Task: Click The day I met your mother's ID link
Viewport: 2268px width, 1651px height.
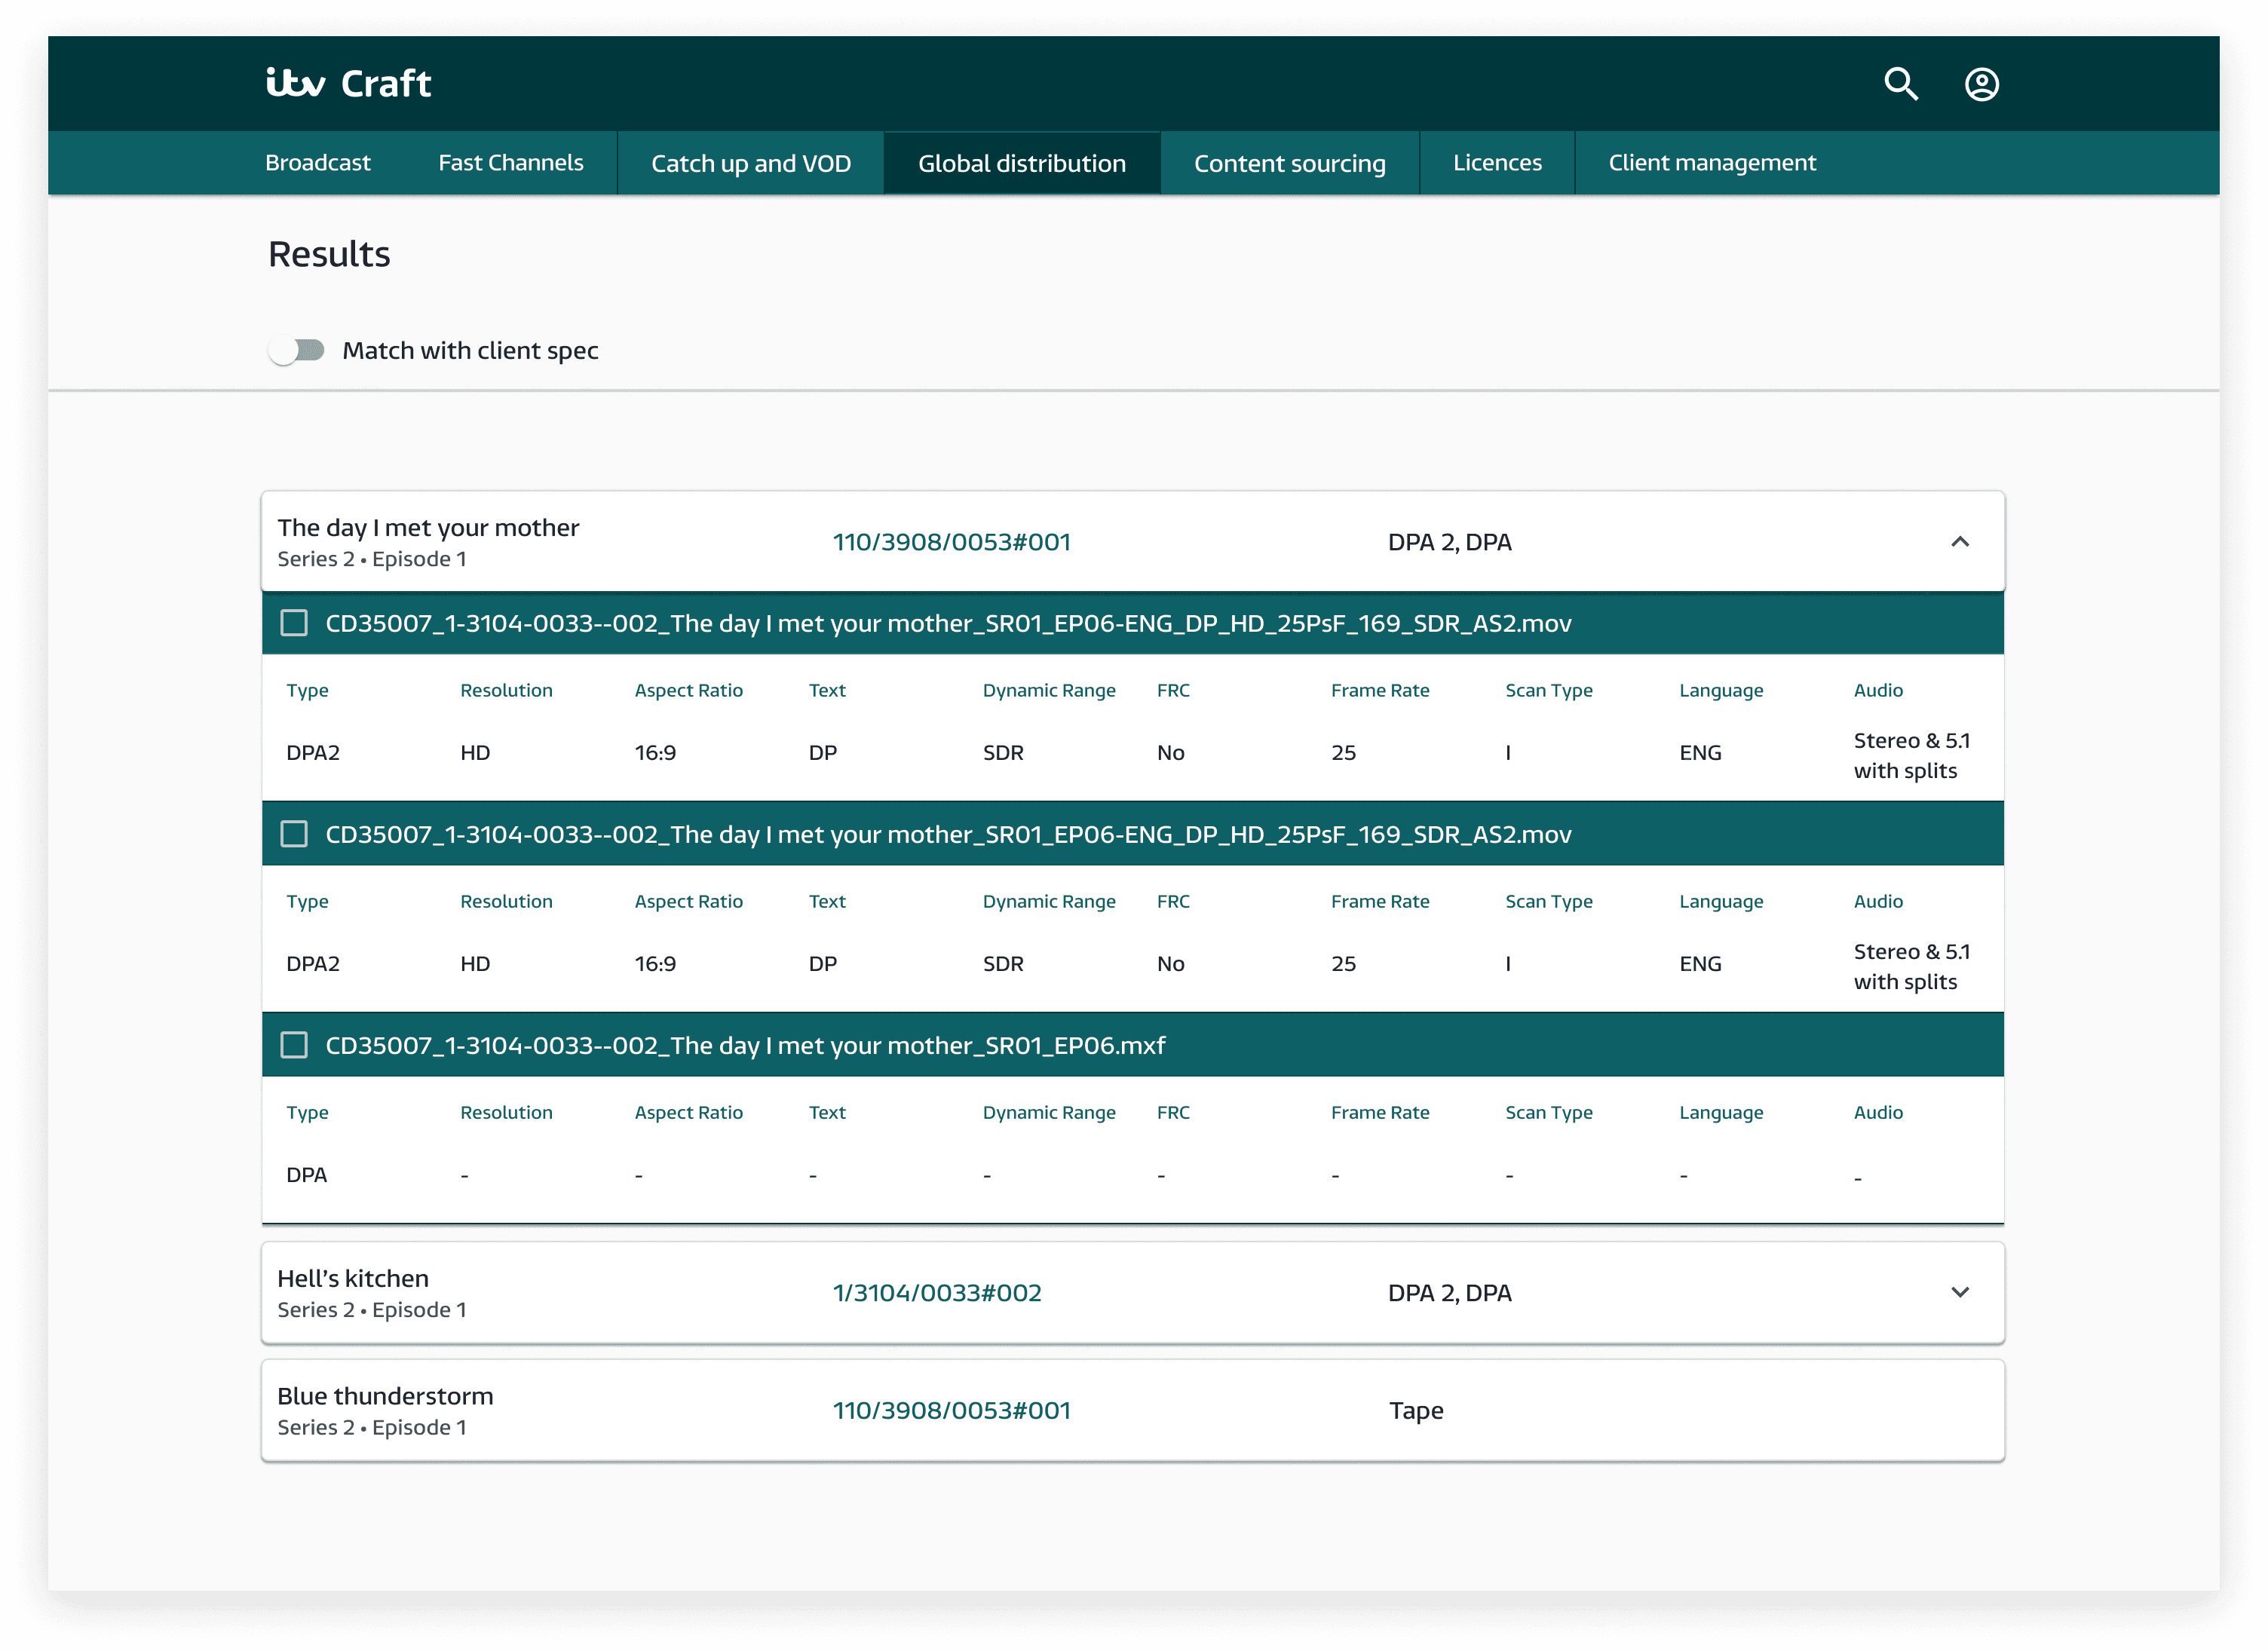Action: pos(951,542)
